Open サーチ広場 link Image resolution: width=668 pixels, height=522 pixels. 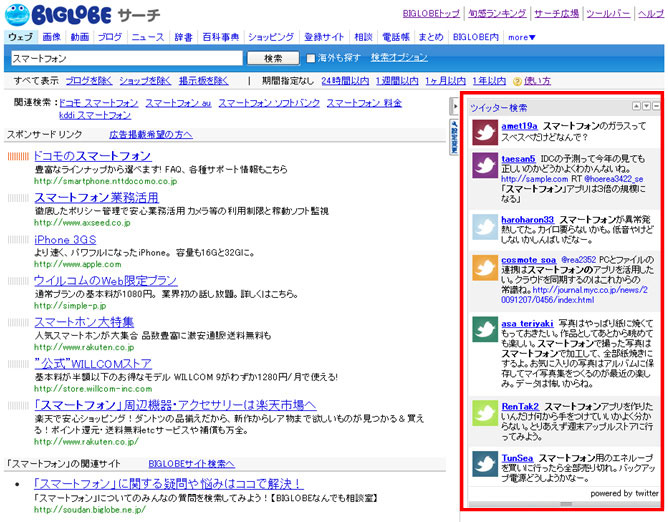[x=556, y=14]
